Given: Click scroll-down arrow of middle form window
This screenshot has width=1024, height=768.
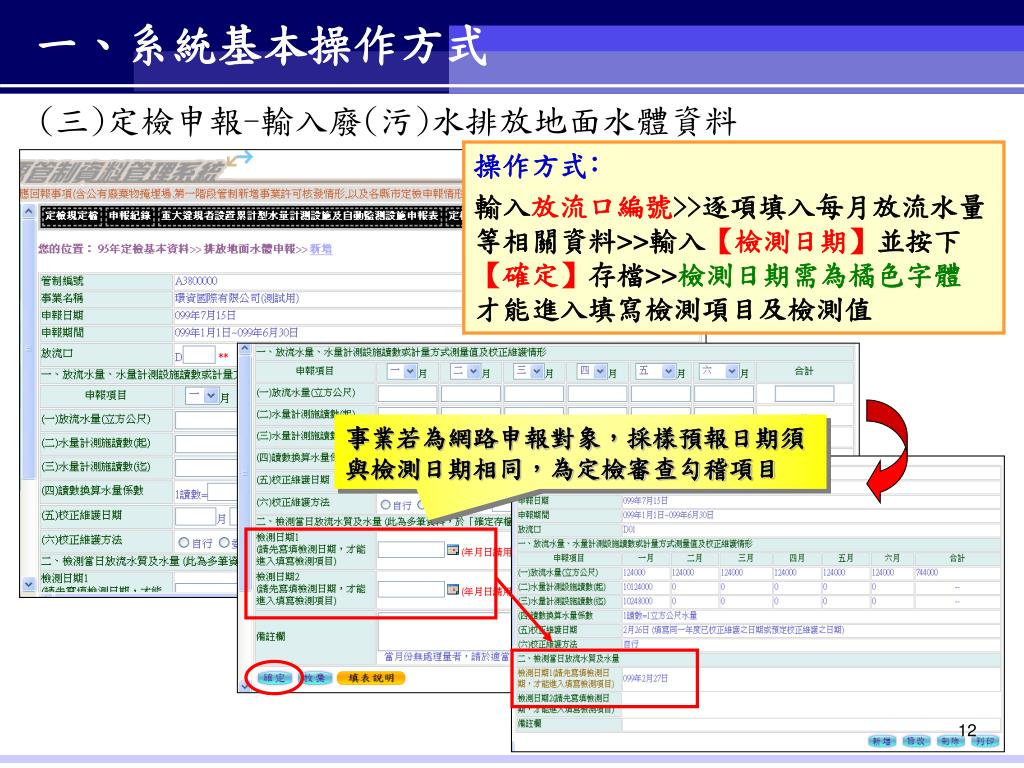Looking at the screenshot, I should coord(246,686).
